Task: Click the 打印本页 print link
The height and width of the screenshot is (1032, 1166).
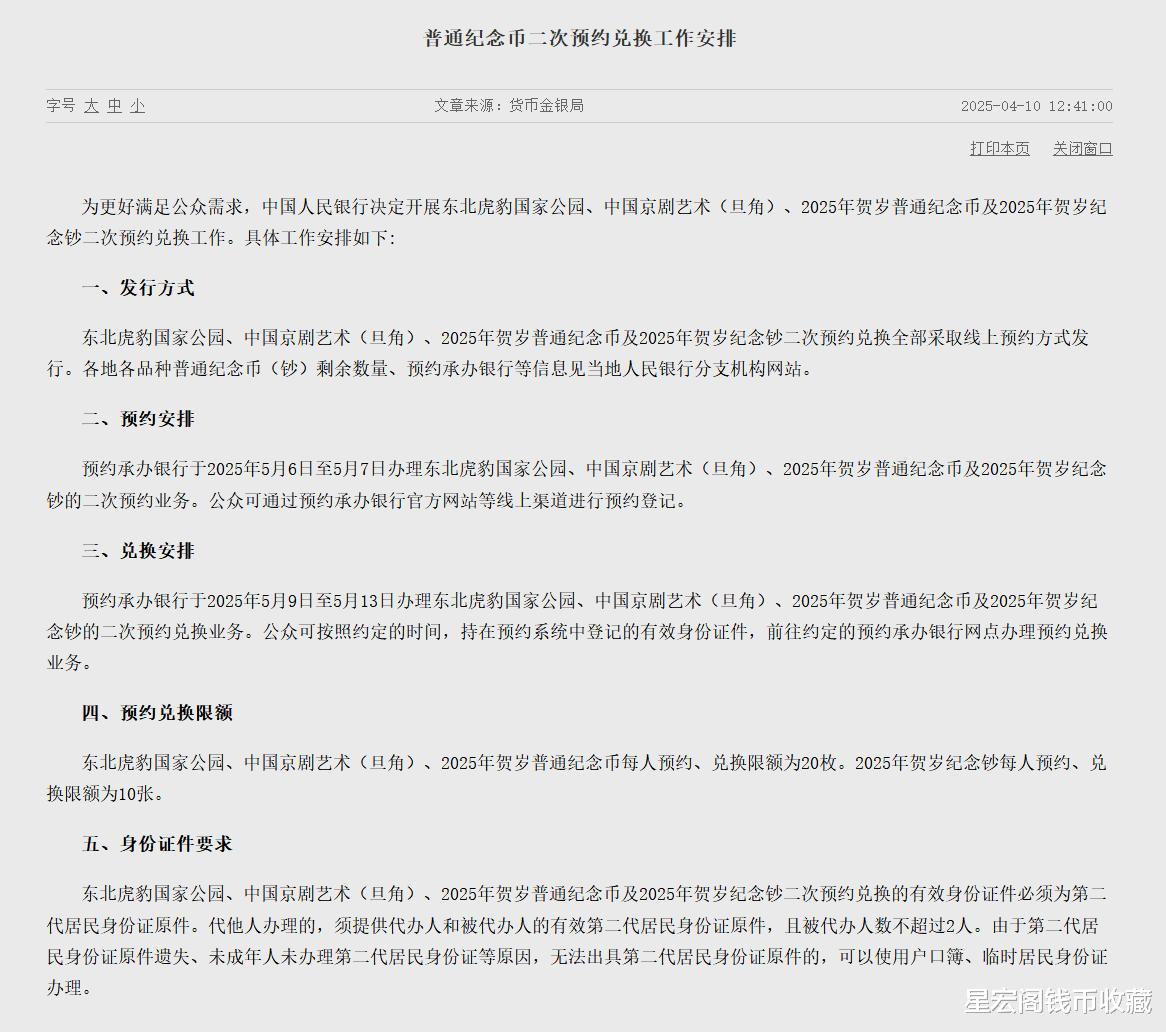Action: (999, 149)
